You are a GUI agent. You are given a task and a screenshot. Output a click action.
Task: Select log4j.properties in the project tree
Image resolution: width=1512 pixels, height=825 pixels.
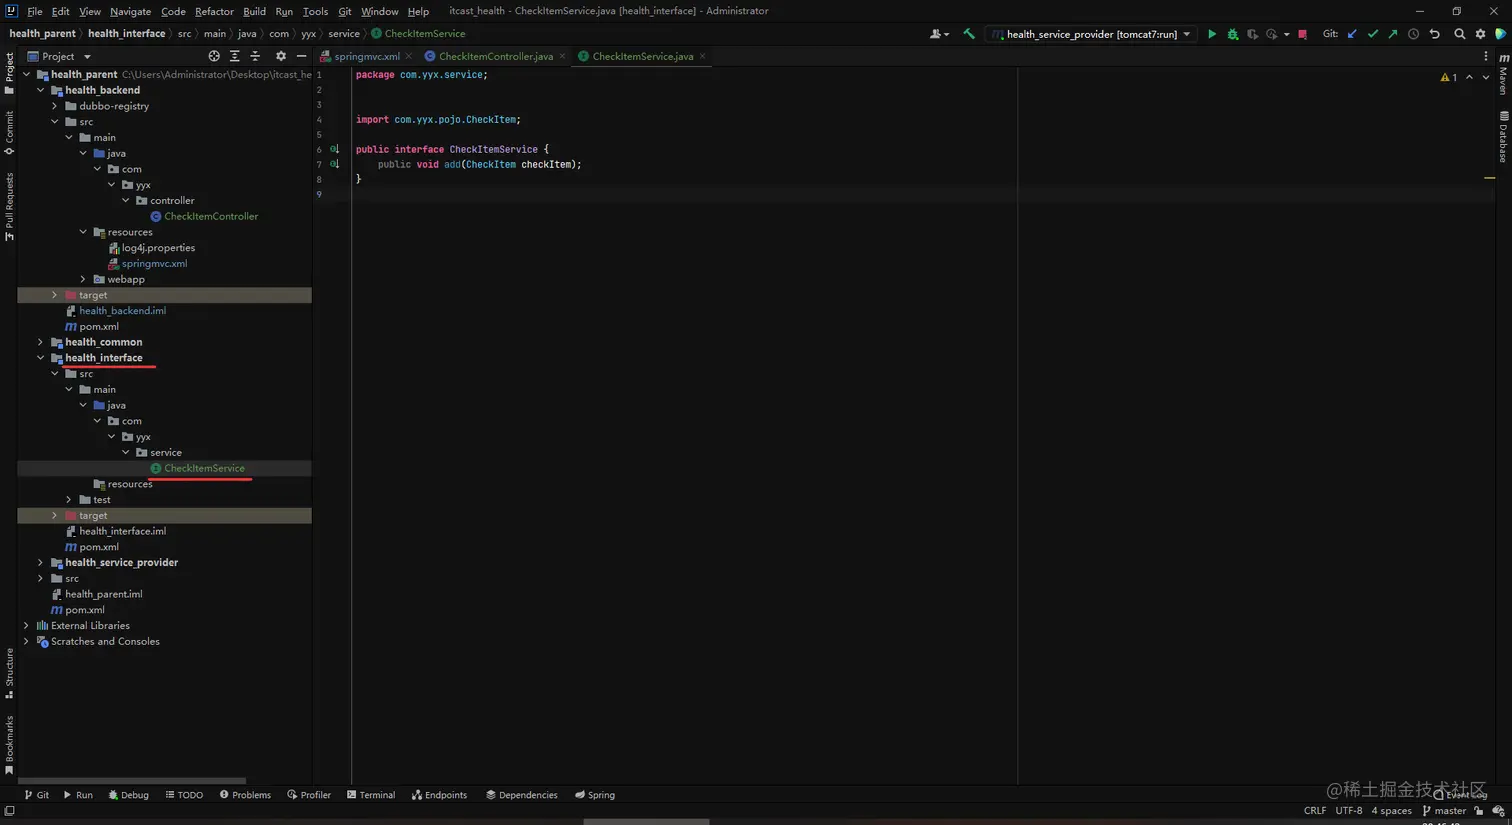[158, 248]
